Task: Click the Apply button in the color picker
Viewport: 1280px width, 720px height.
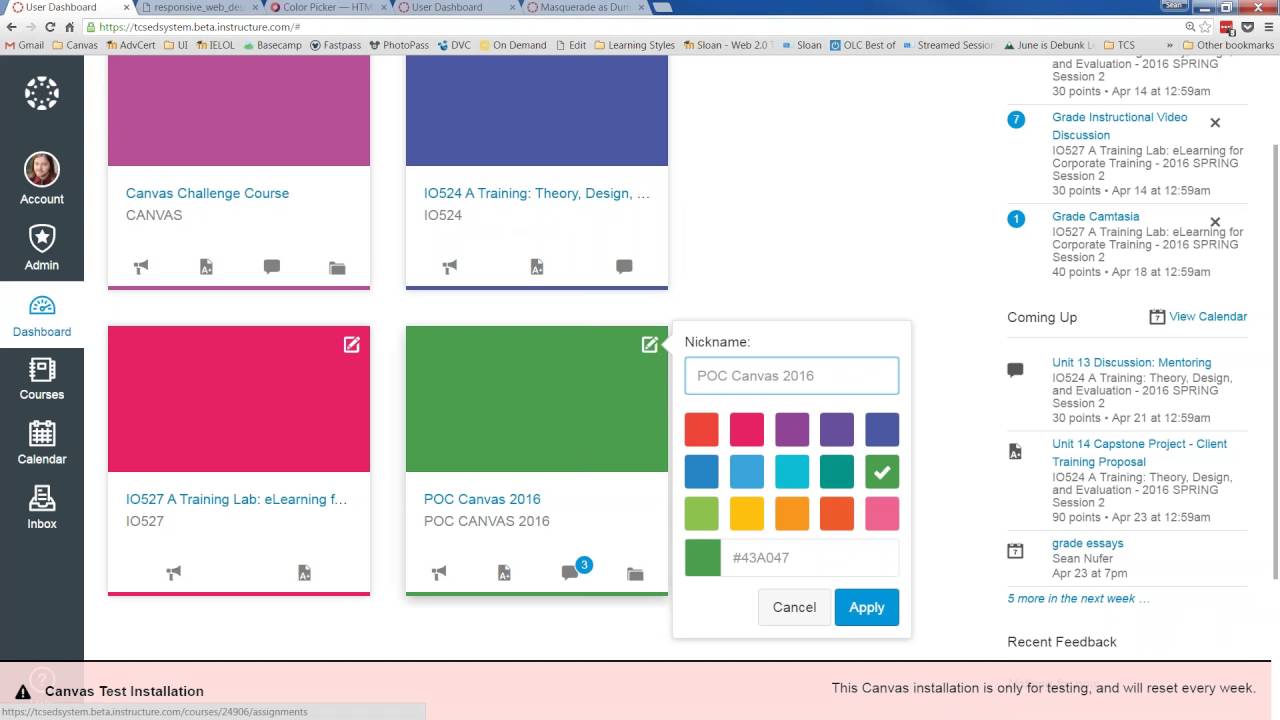Action: [867, 607]
